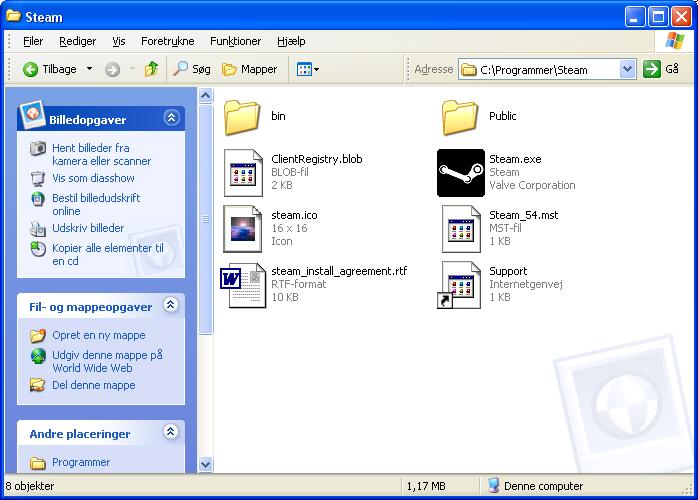Image resolution: width=698 pixels, height=500 pixels.
Task: Click the task pane scroll up arrow
Action: [205, 95]
